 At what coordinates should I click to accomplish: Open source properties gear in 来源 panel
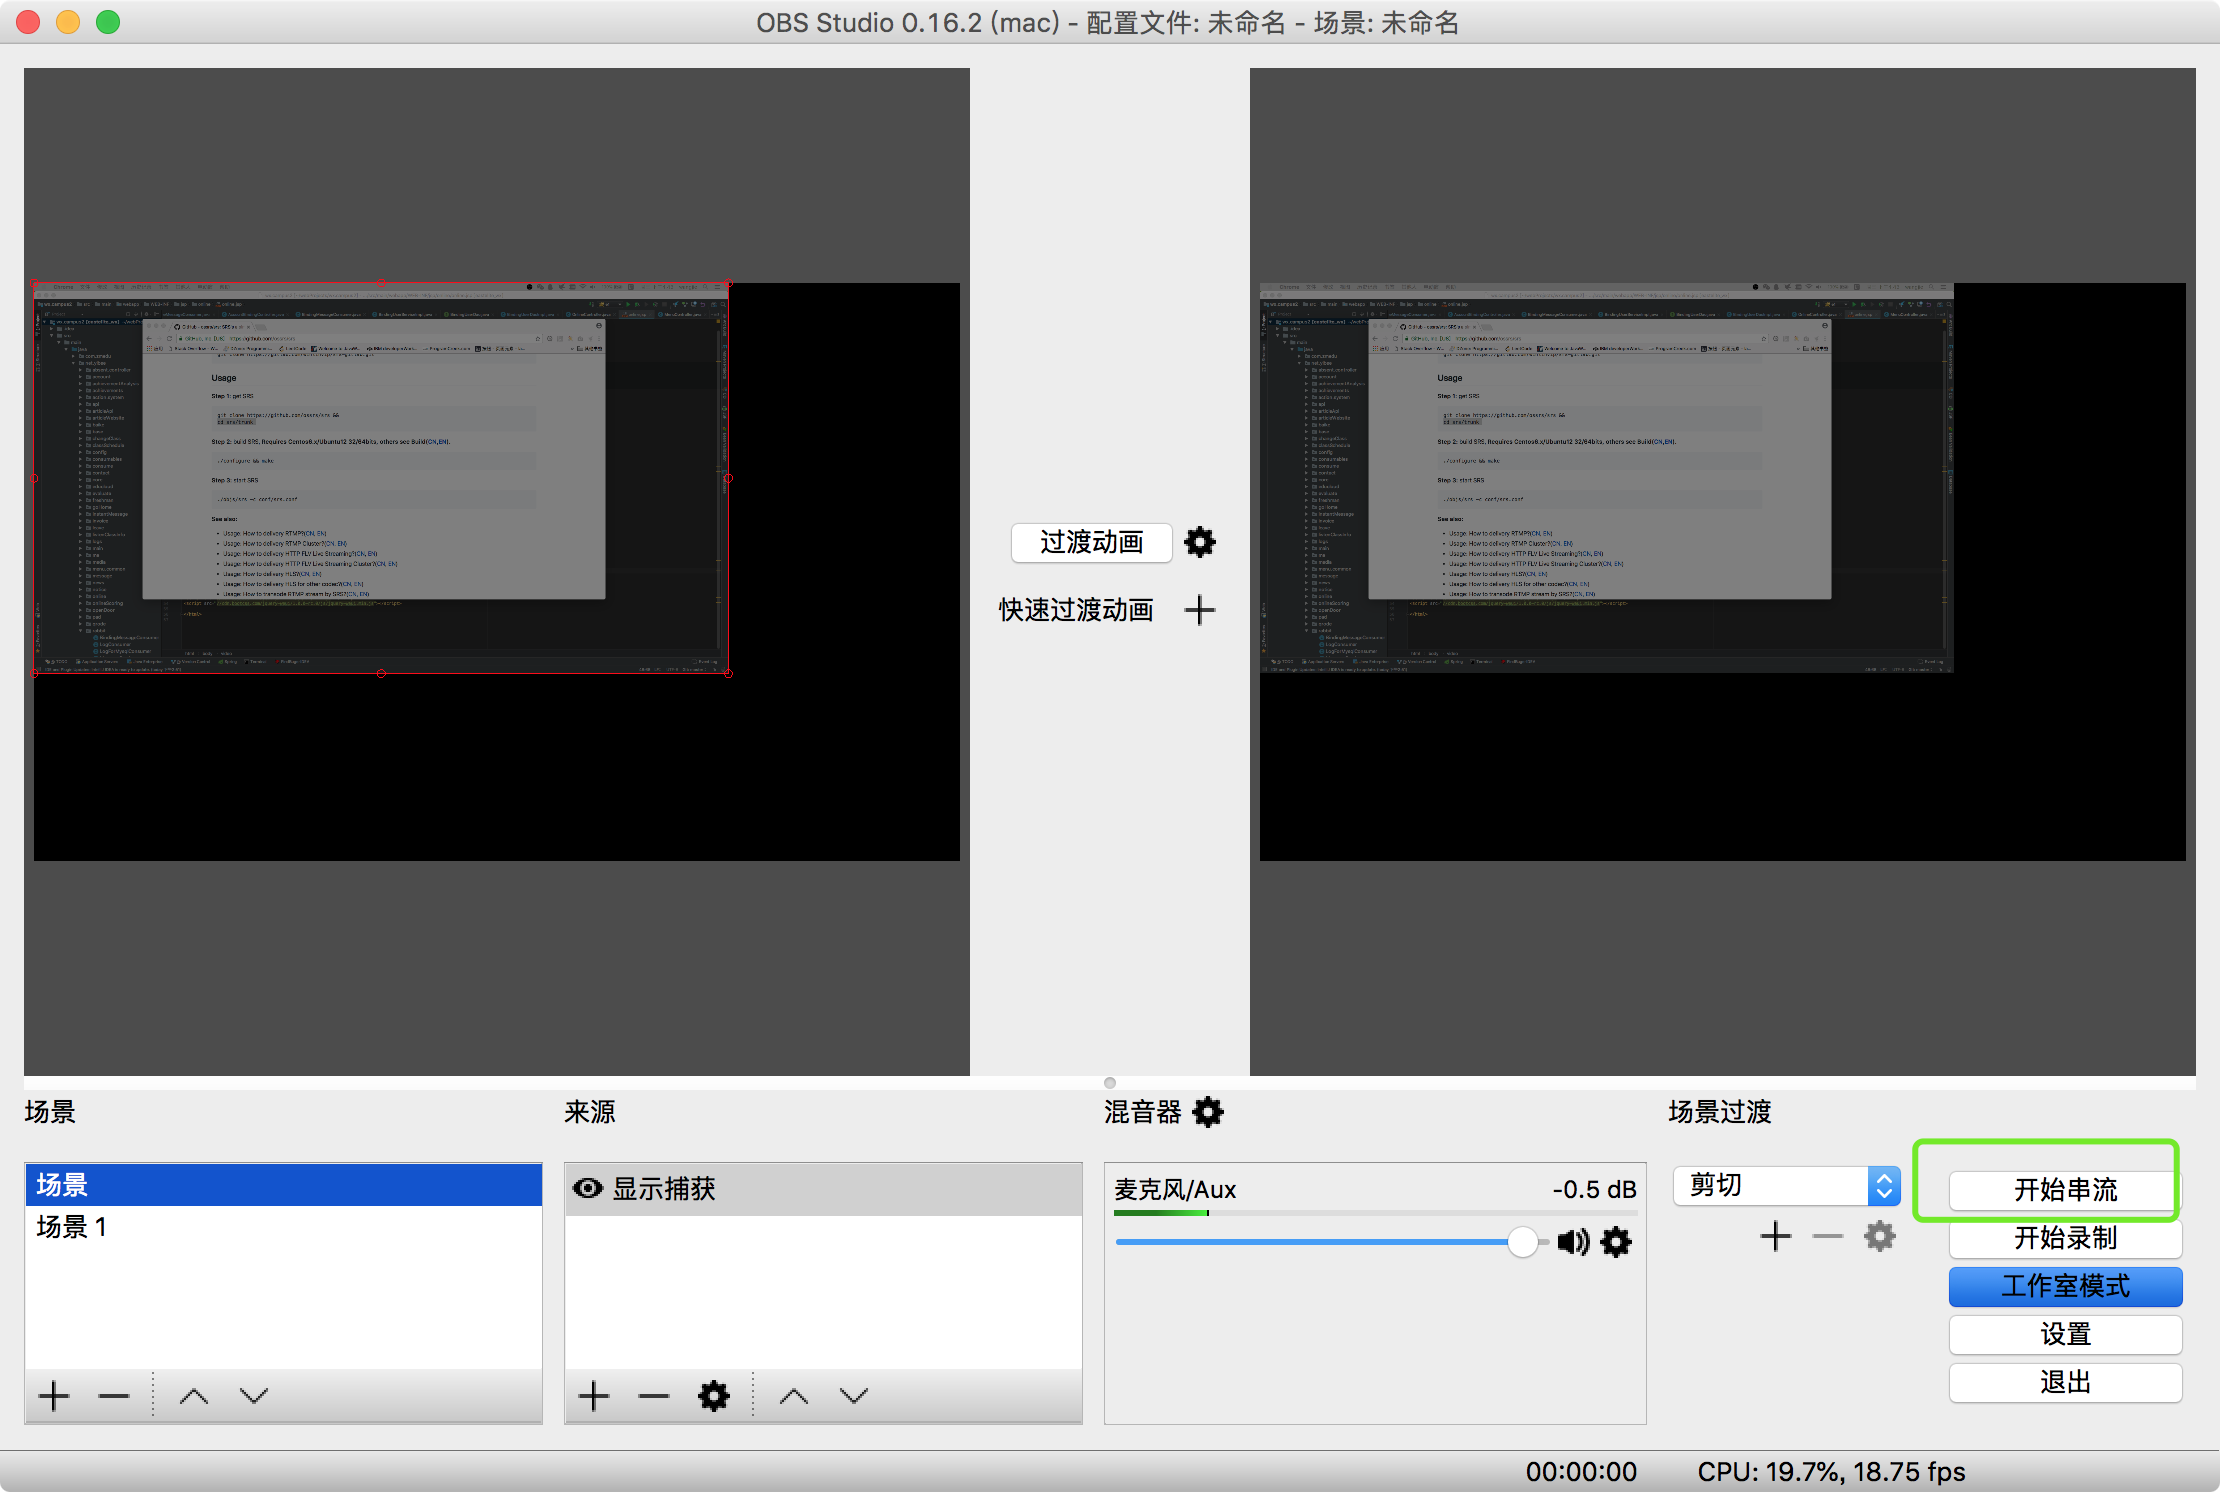coord(713,1395)
